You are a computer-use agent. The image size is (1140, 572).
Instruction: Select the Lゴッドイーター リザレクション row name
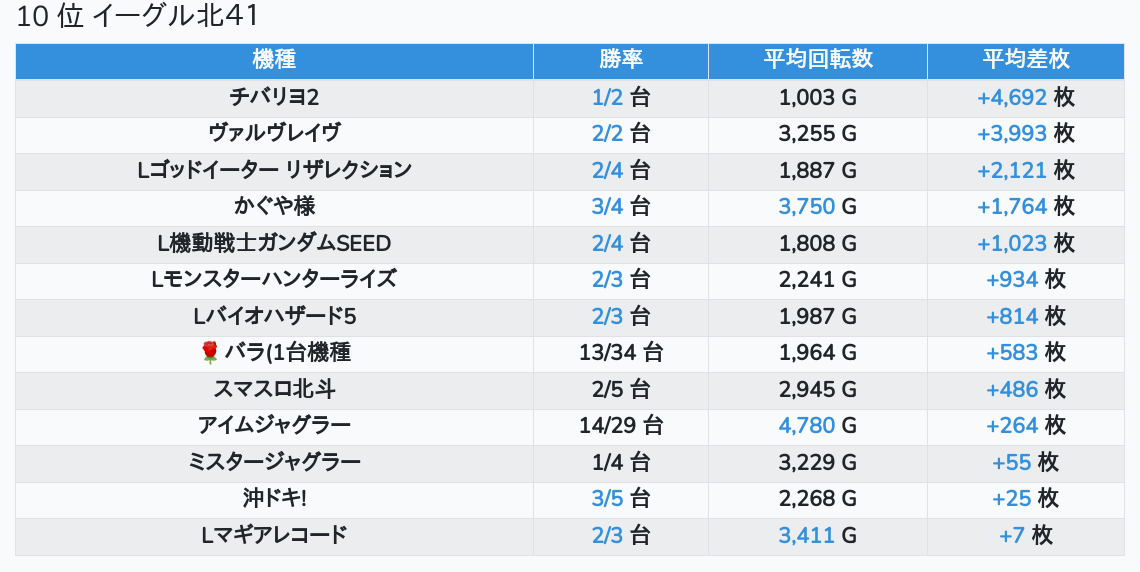click(x=274, y=170)
